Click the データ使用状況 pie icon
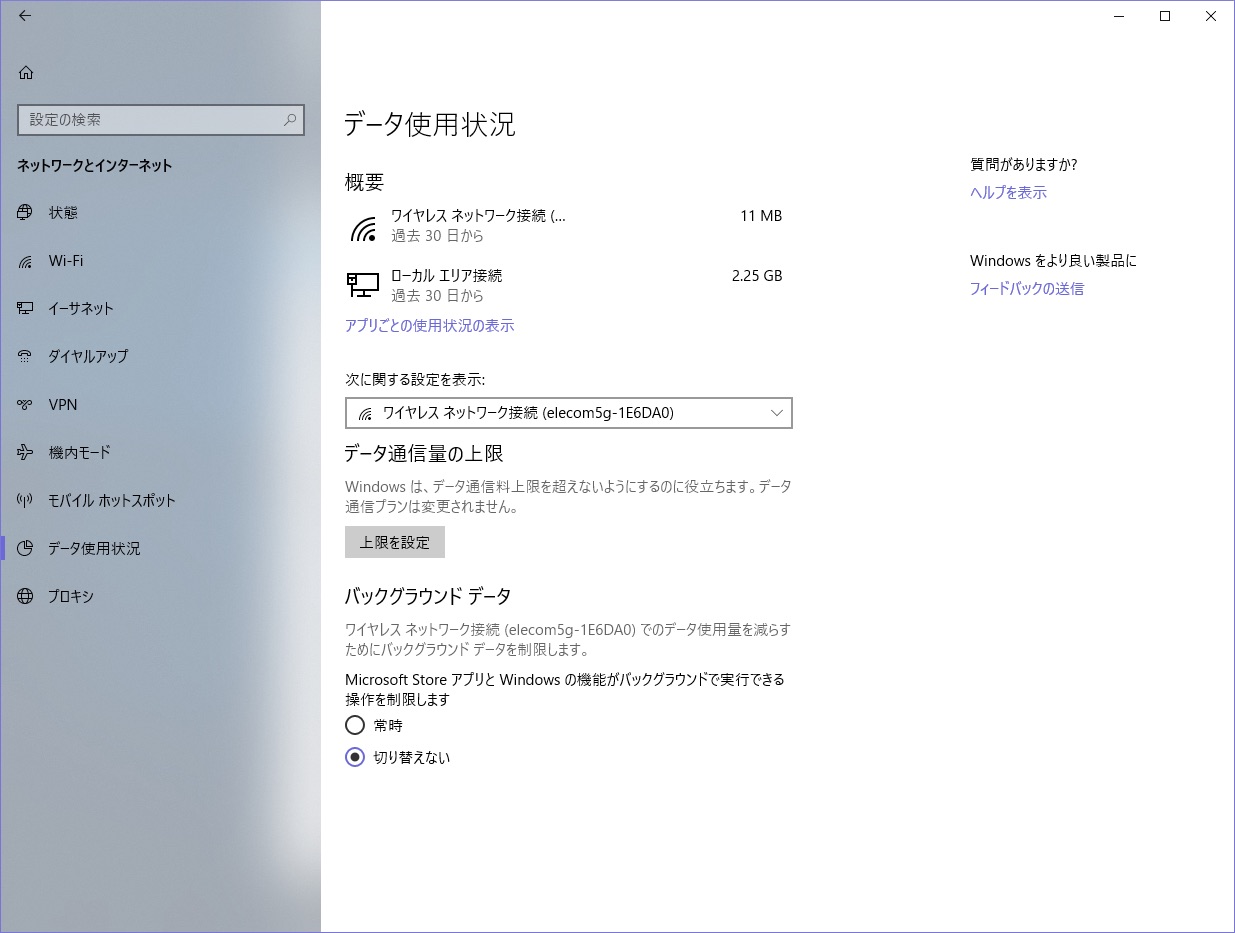 click(x=26, y=549)
